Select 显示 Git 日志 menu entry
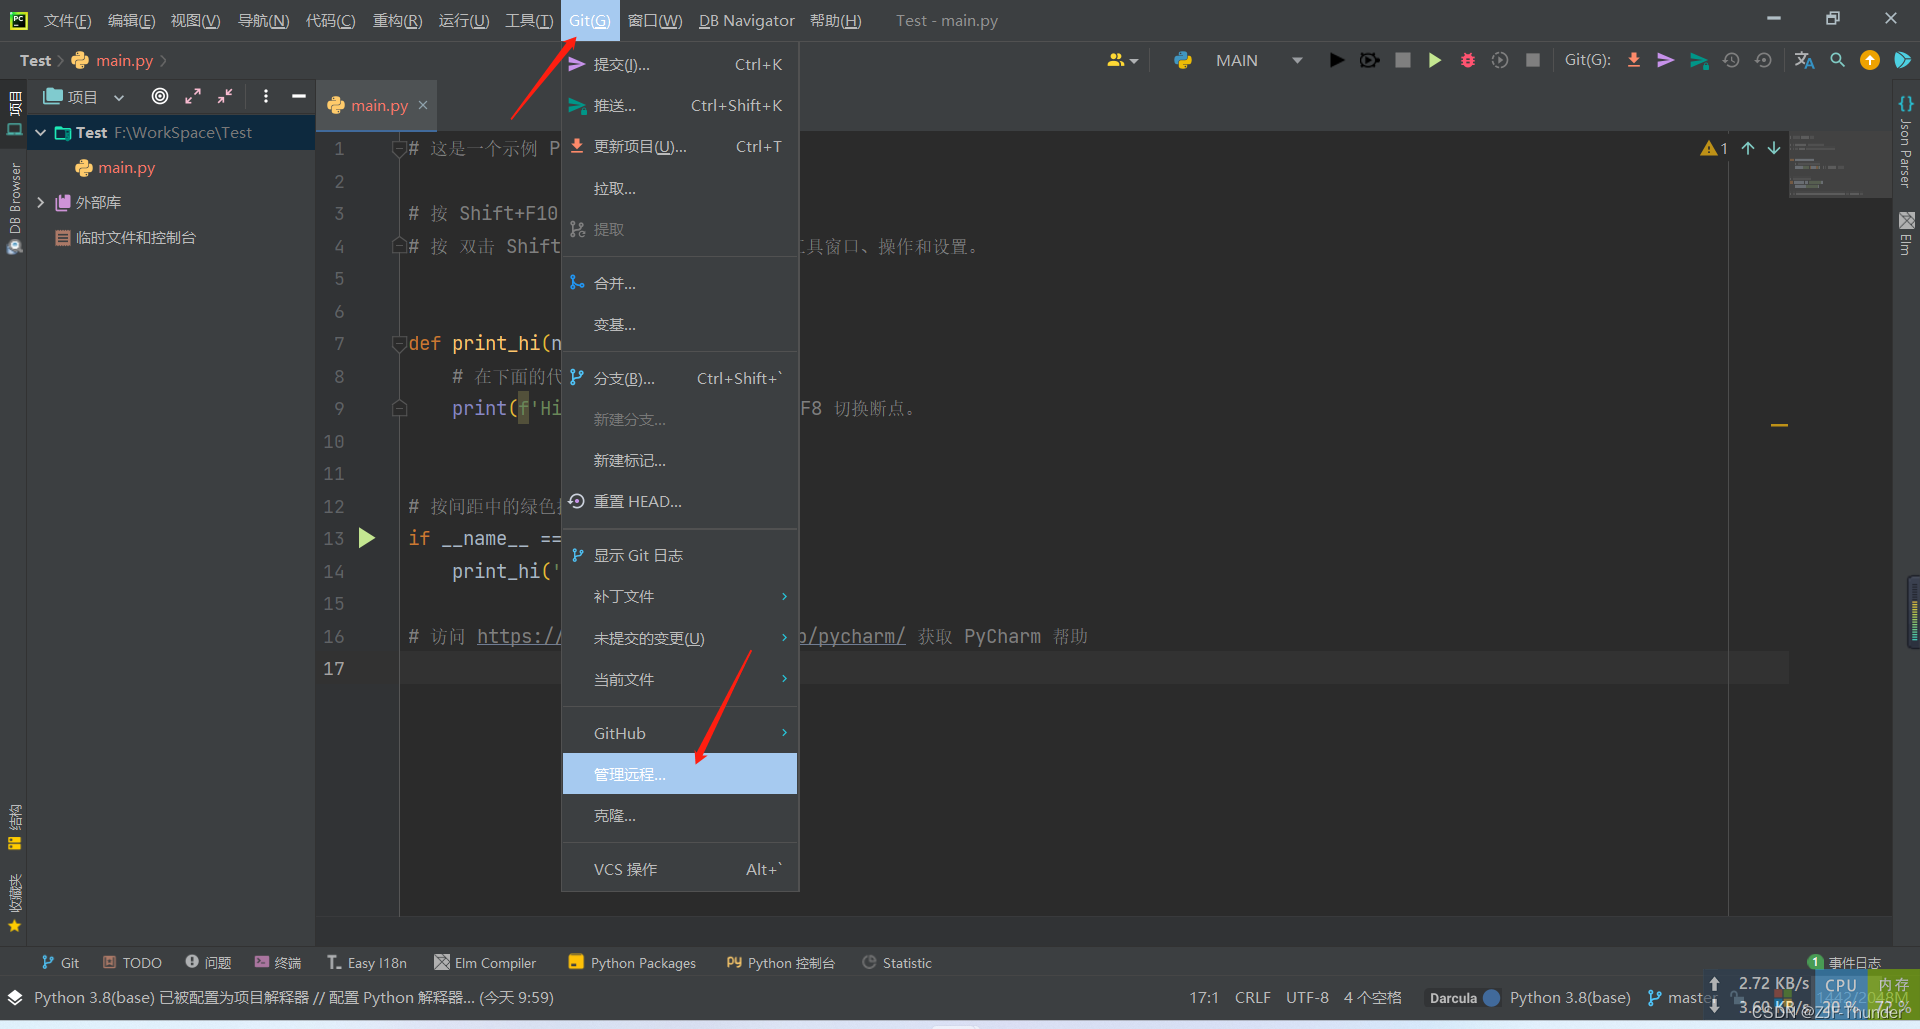This screenshot has height=1029, width=1920. pyautogui.click(x=680, y=555)
